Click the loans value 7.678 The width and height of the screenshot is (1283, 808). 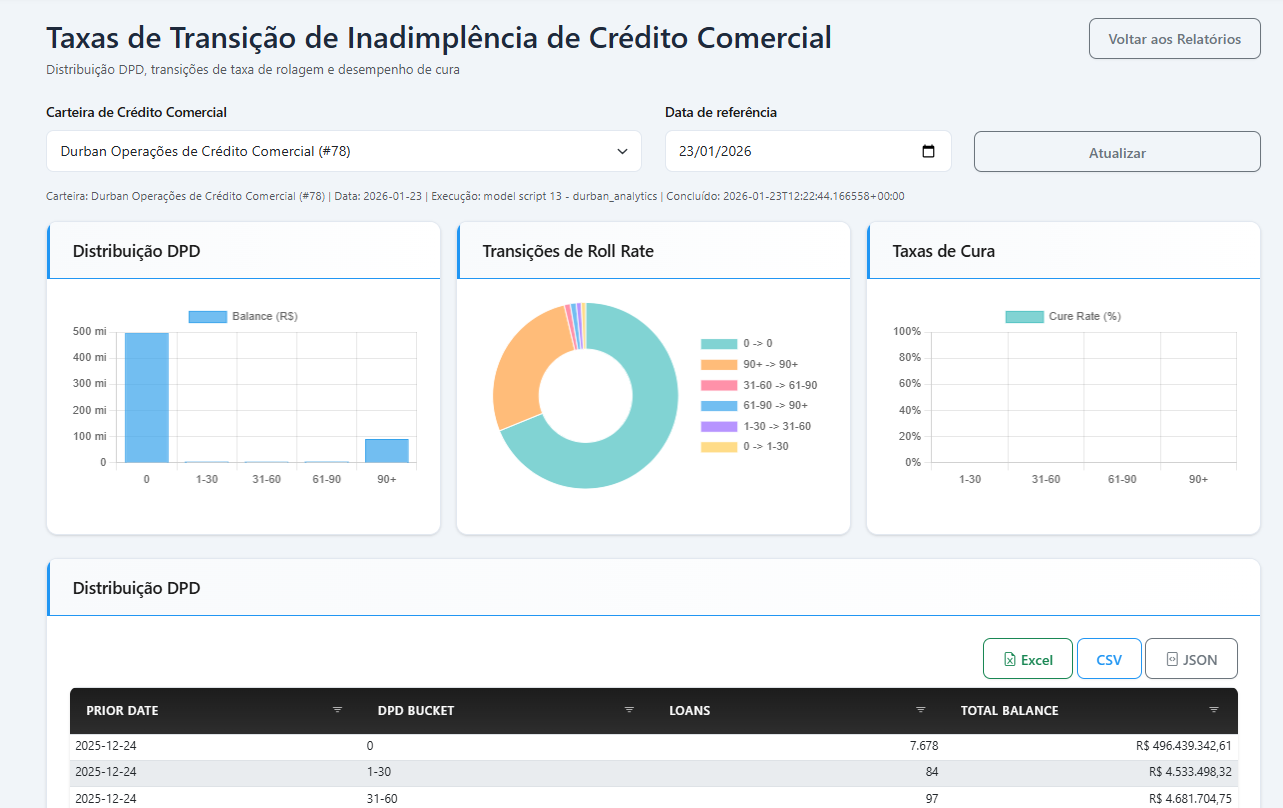pyautogui.click(x=924, y=746)
